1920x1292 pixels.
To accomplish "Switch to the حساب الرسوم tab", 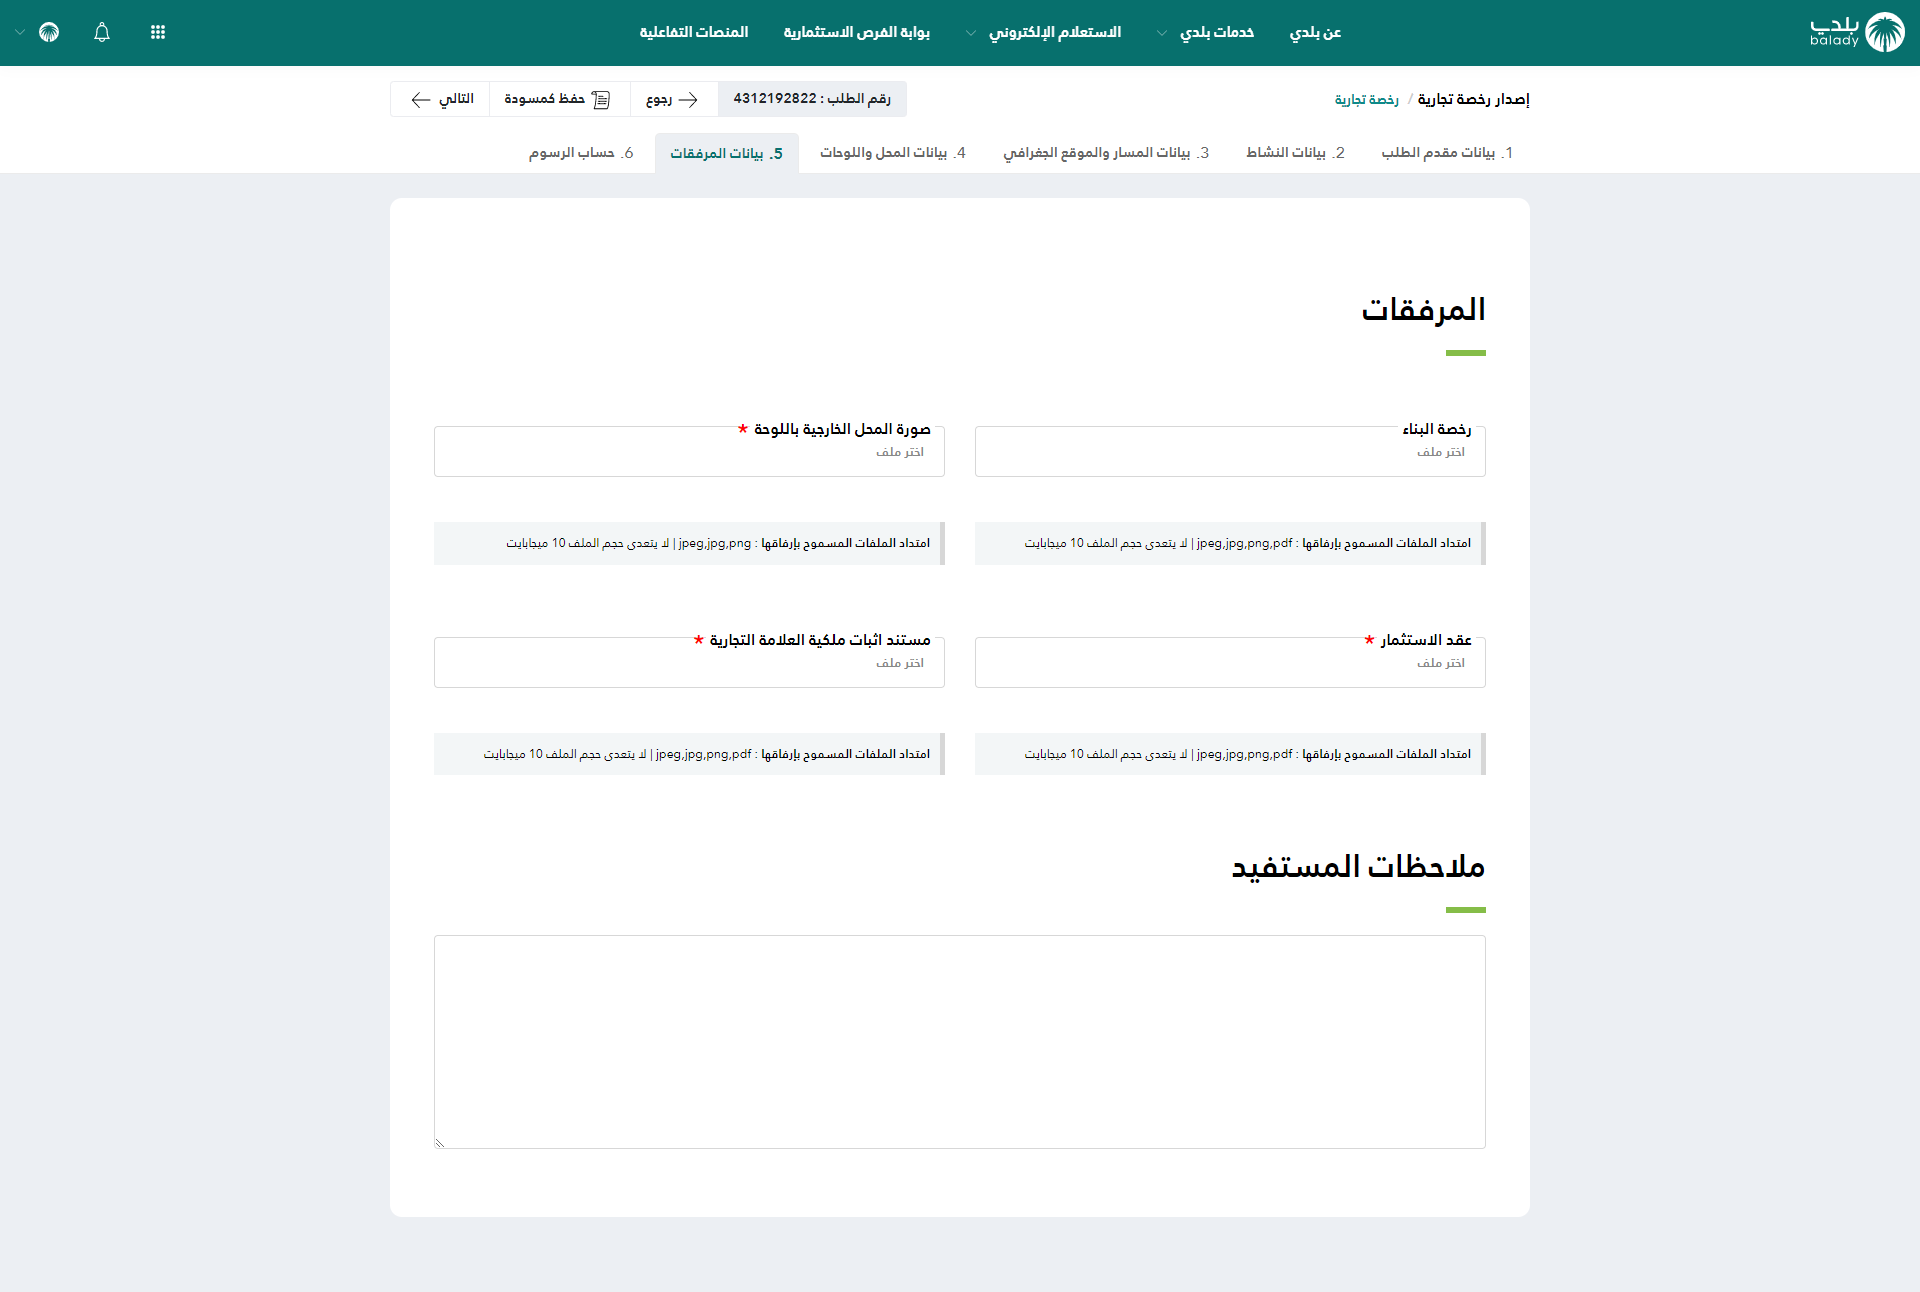I will [581, 153].
